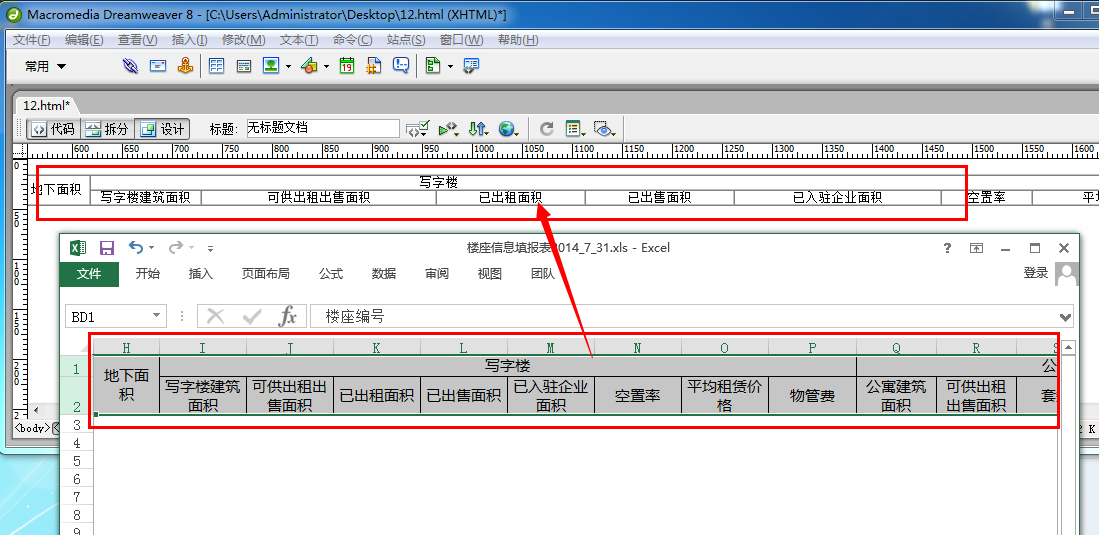The width and height of the screenshot is (1099, 535).
Task: Click the Undo arrow in Excel
Action: point(136,247)
